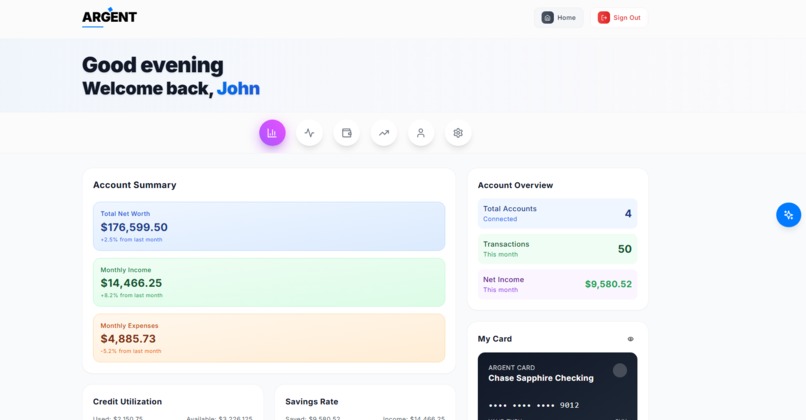Click the Monthly Expenses card
This screenshot has width=806, height=420.
tap(269, 338)
